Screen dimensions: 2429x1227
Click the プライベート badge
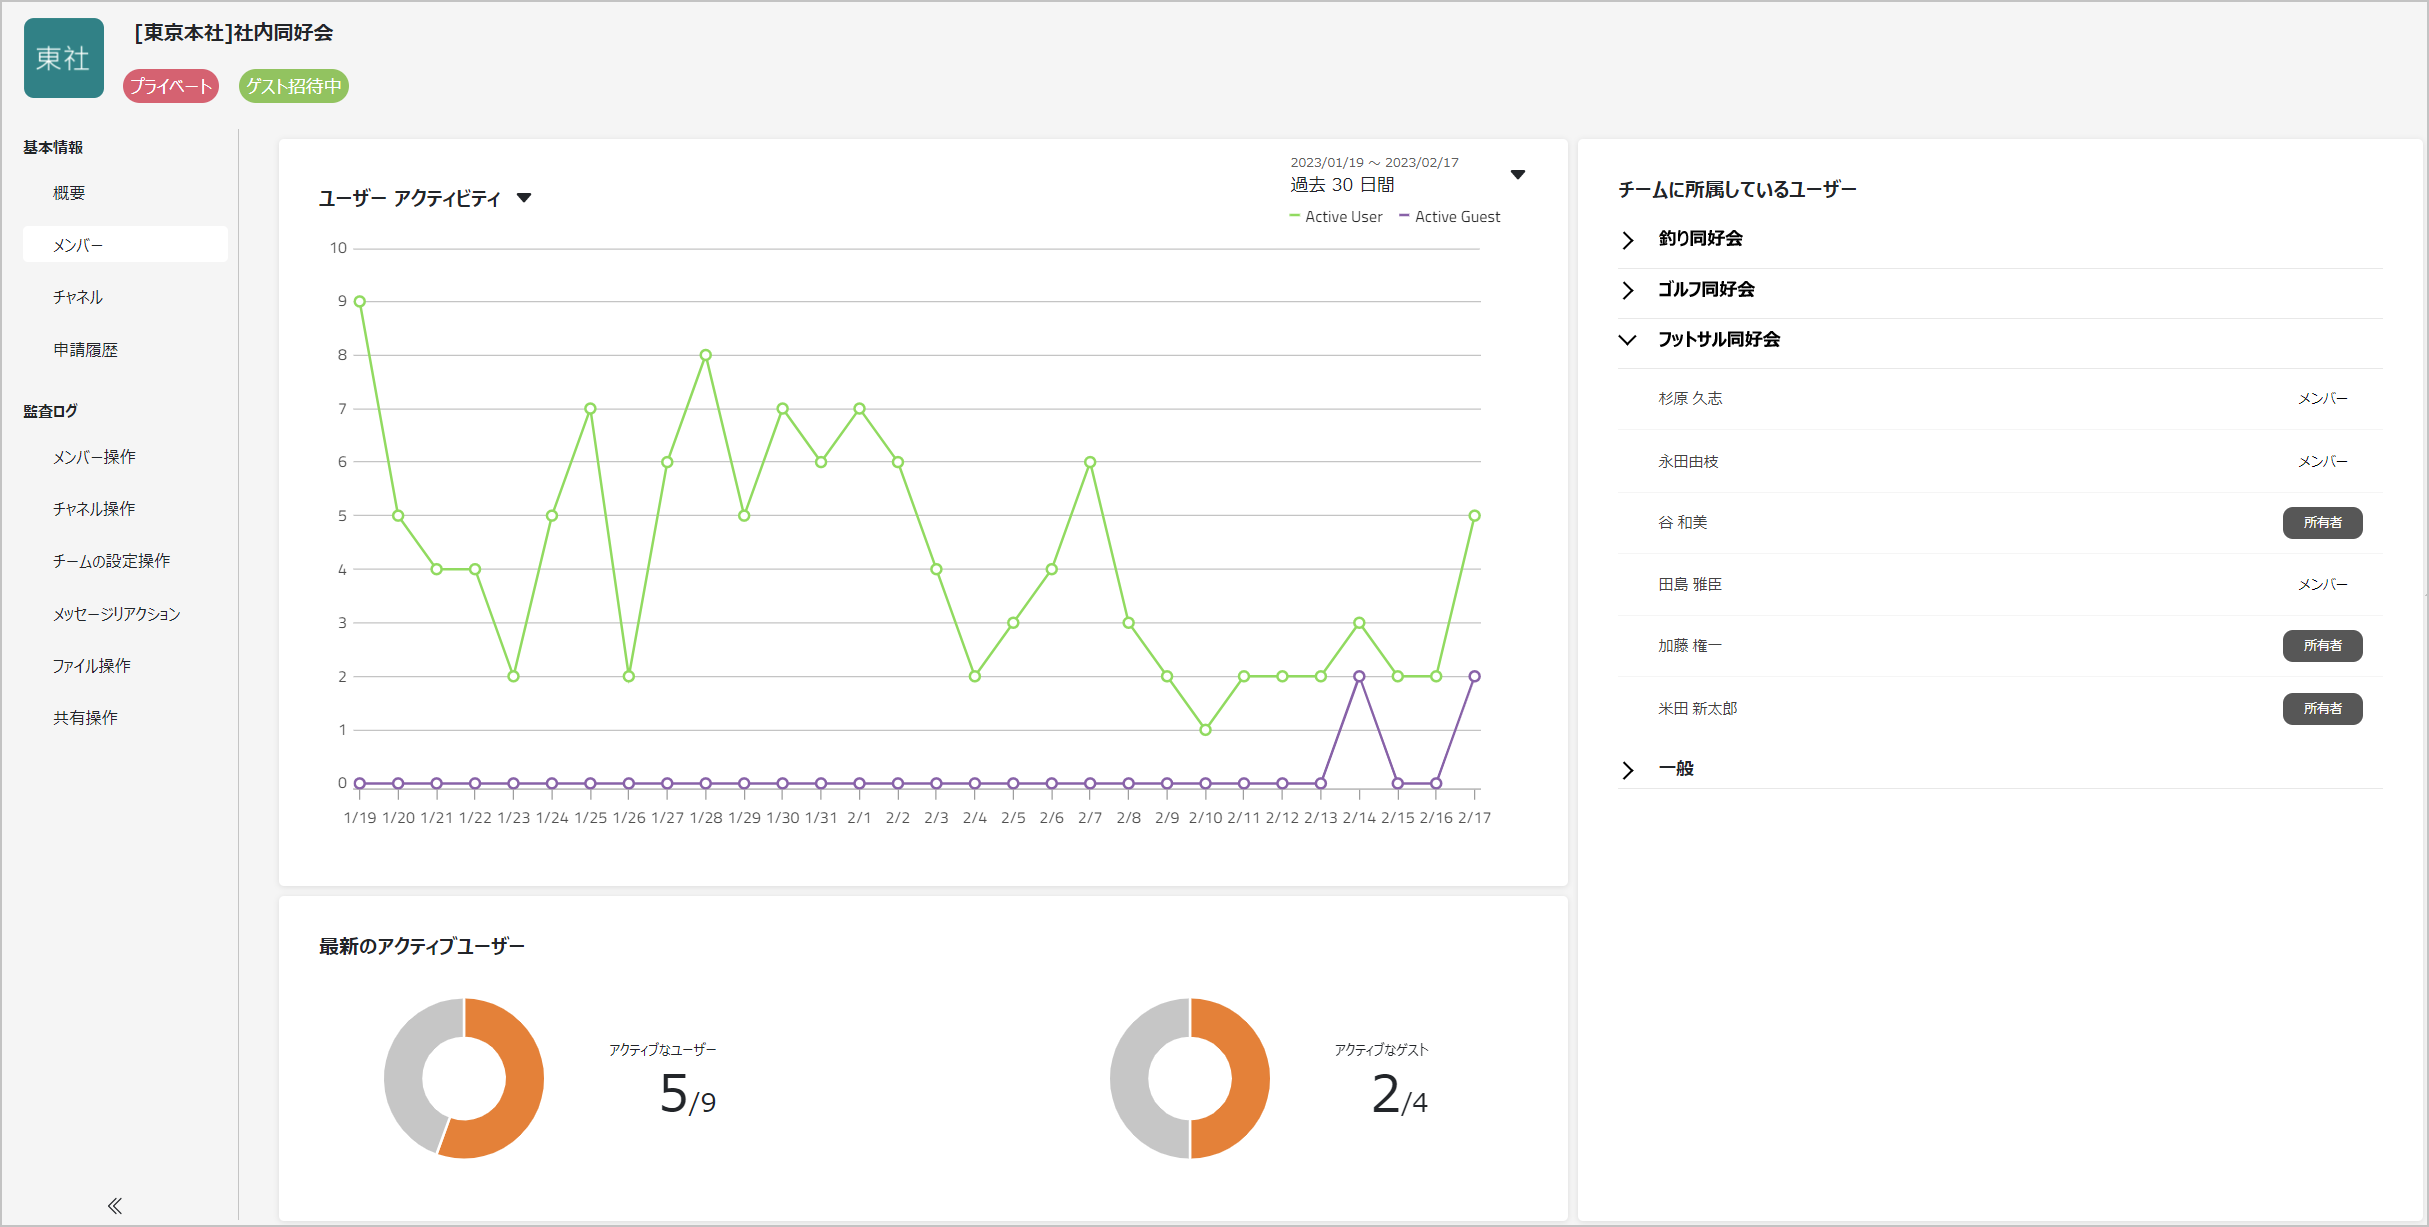(x=171, y=86)
